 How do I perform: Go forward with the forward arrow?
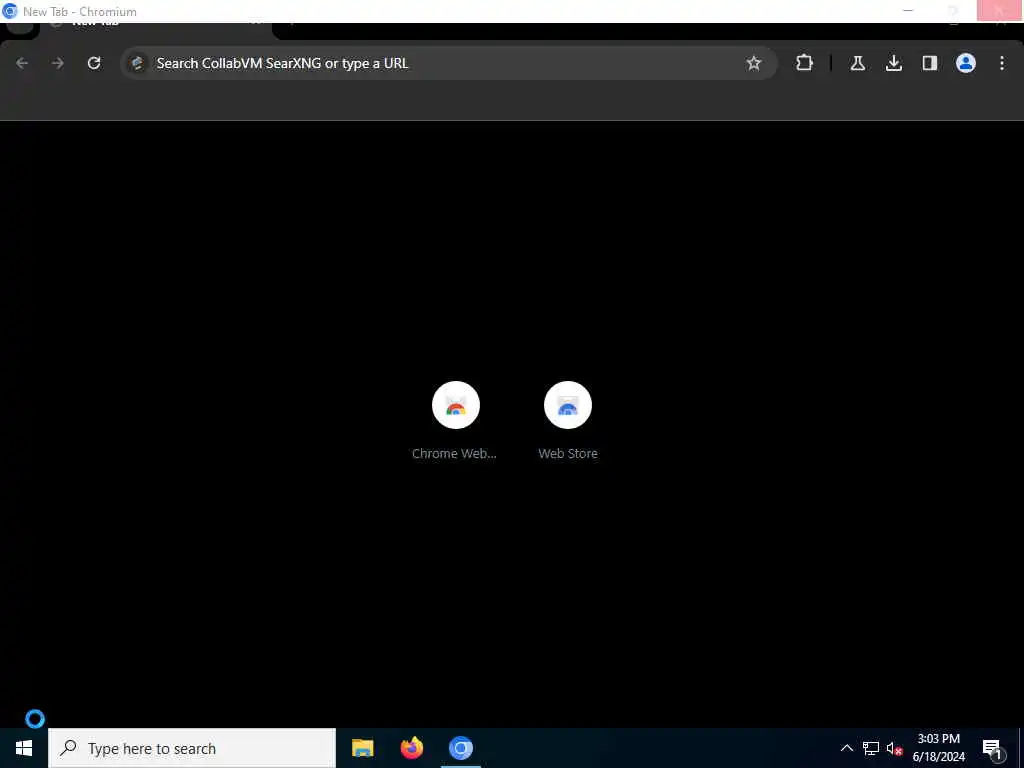(x=58, y=63)
